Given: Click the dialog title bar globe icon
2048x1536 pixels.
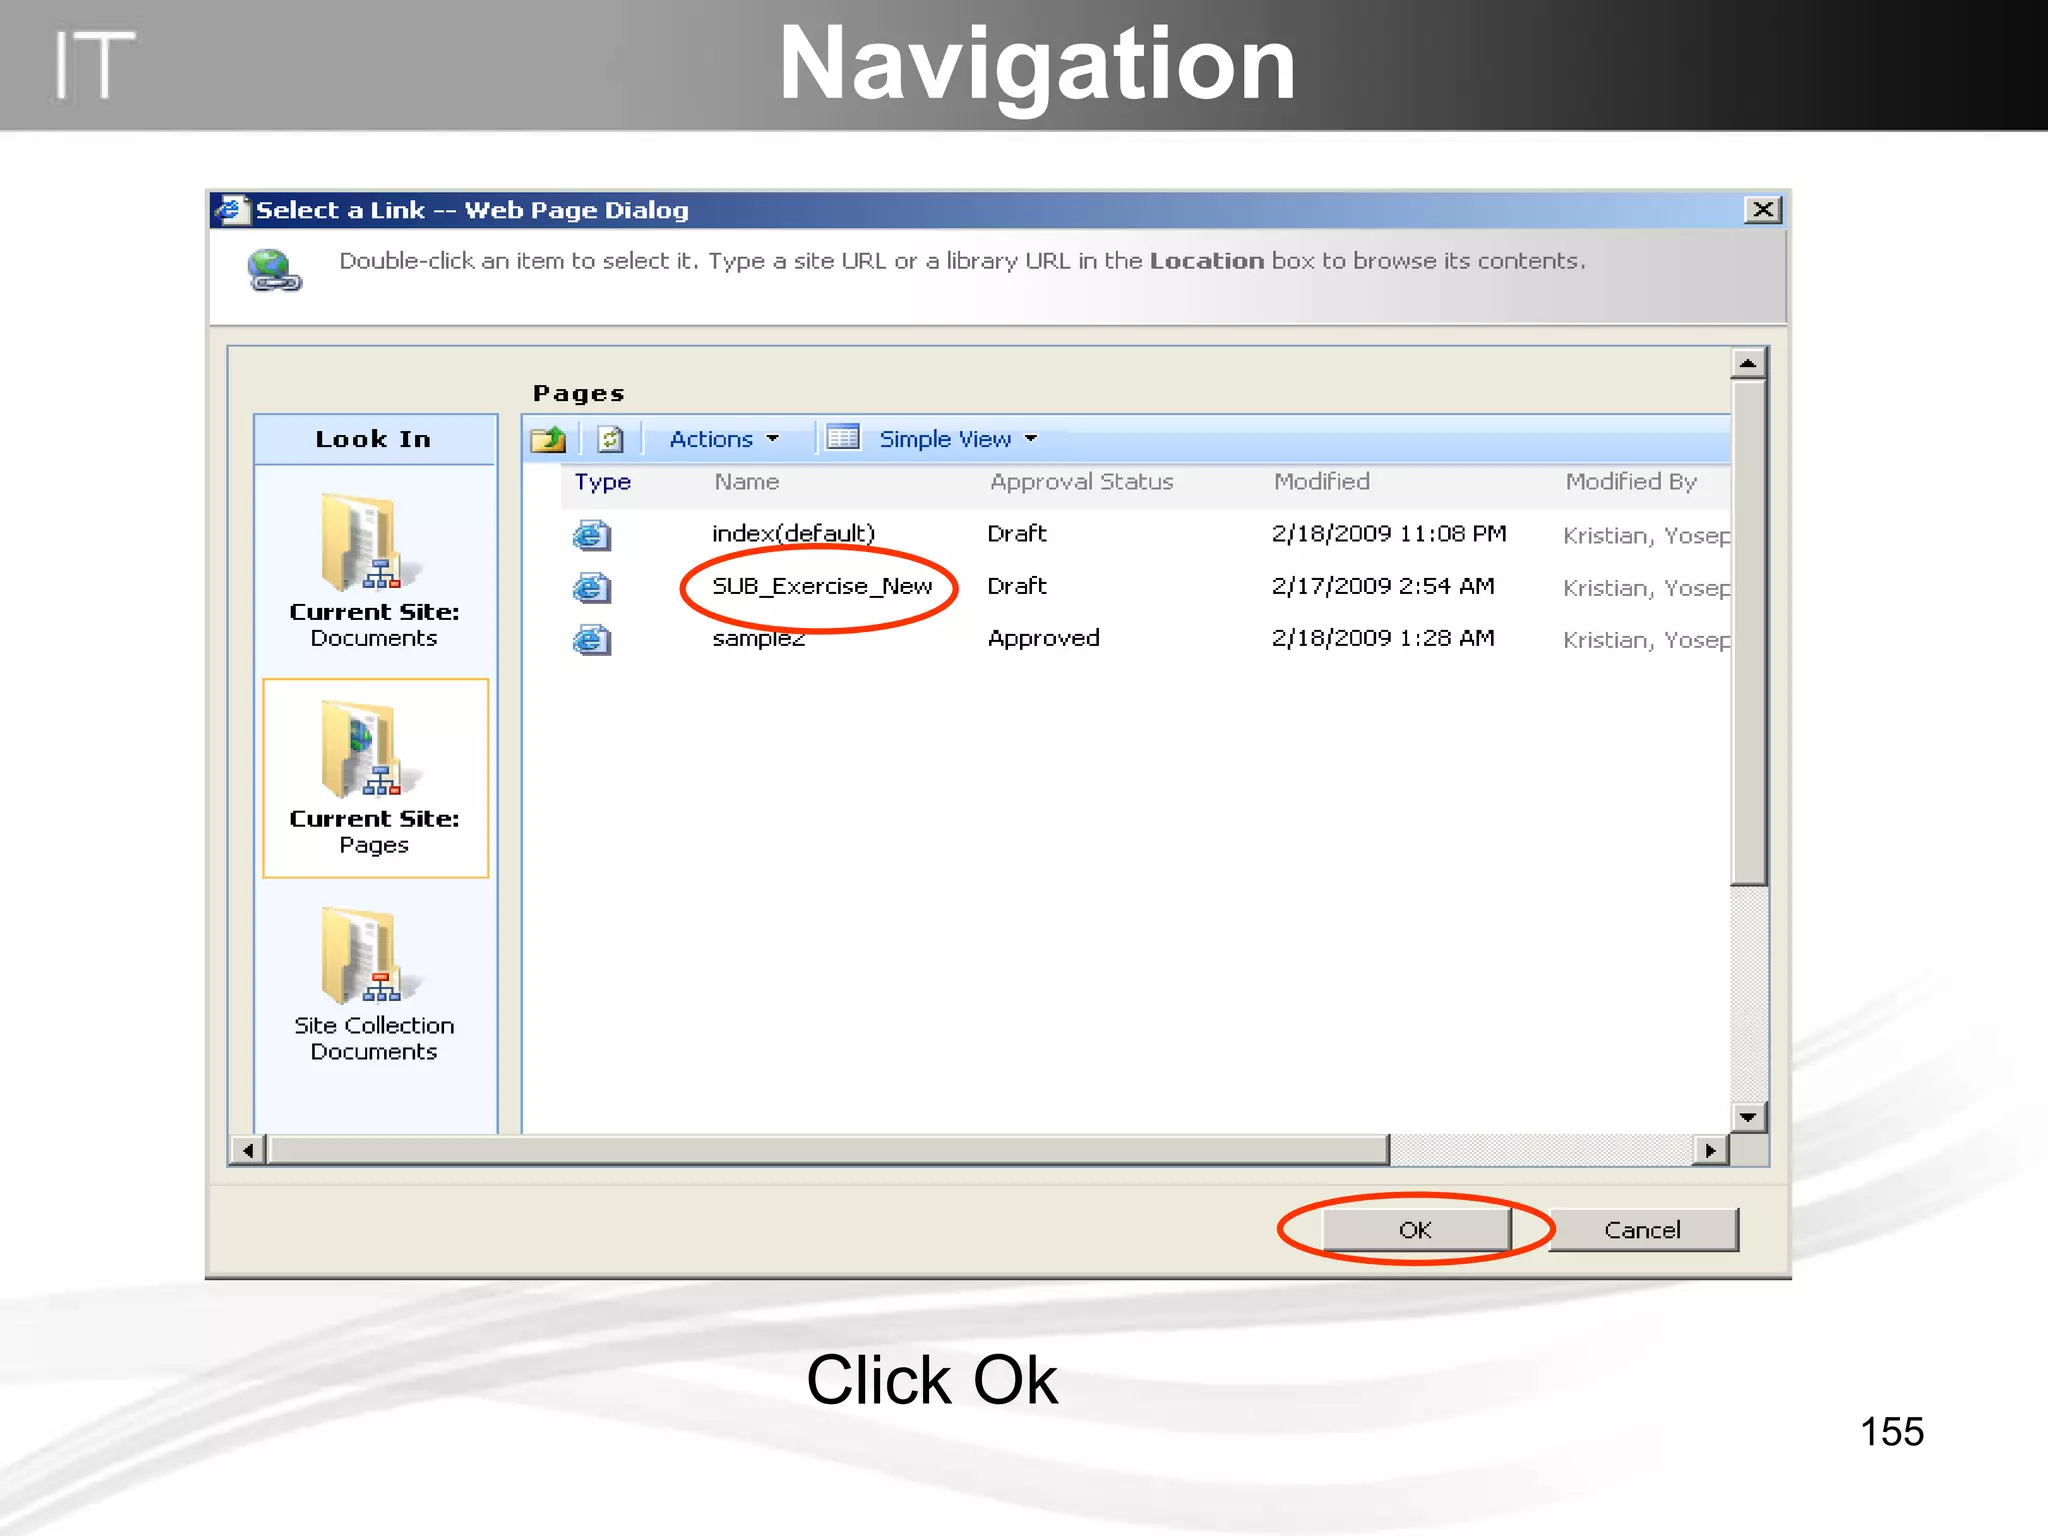Looking at the screenshot, I should pyautogui.click(x=232, y=210).
